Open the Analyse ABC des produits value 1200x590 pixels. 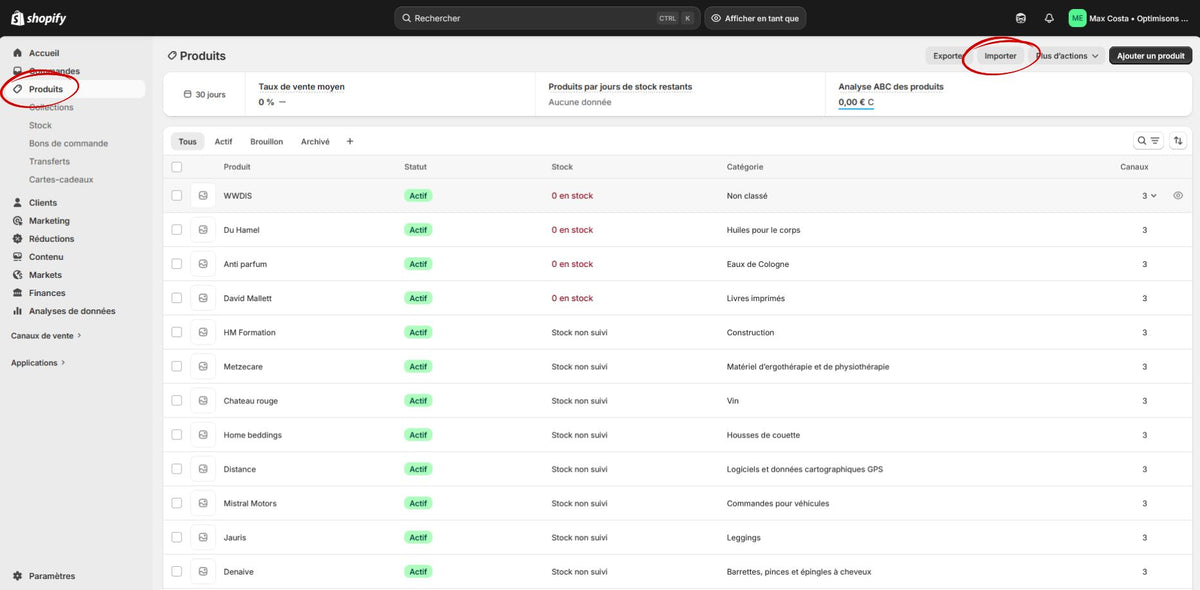[x=856, y=102]
